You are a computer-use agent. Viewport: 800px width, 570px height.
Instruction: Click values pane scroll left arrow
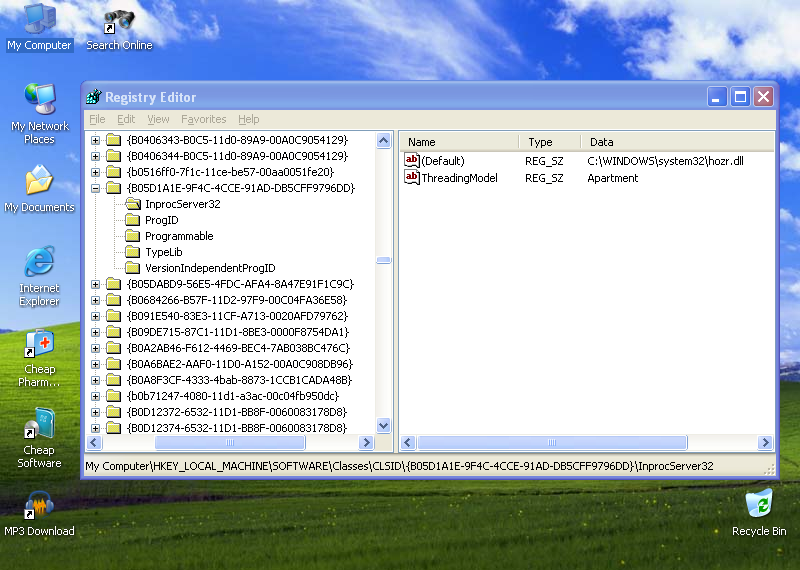pyautogui.click(x=408, y=442)
